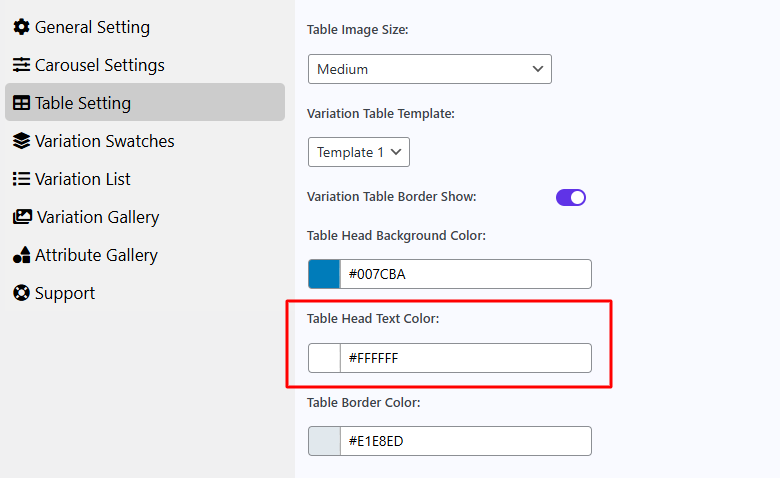Toggle Variation Table Border Show switch
This screenshot has height=478, width=780.
pyautogui.click(x=571, y=197)
